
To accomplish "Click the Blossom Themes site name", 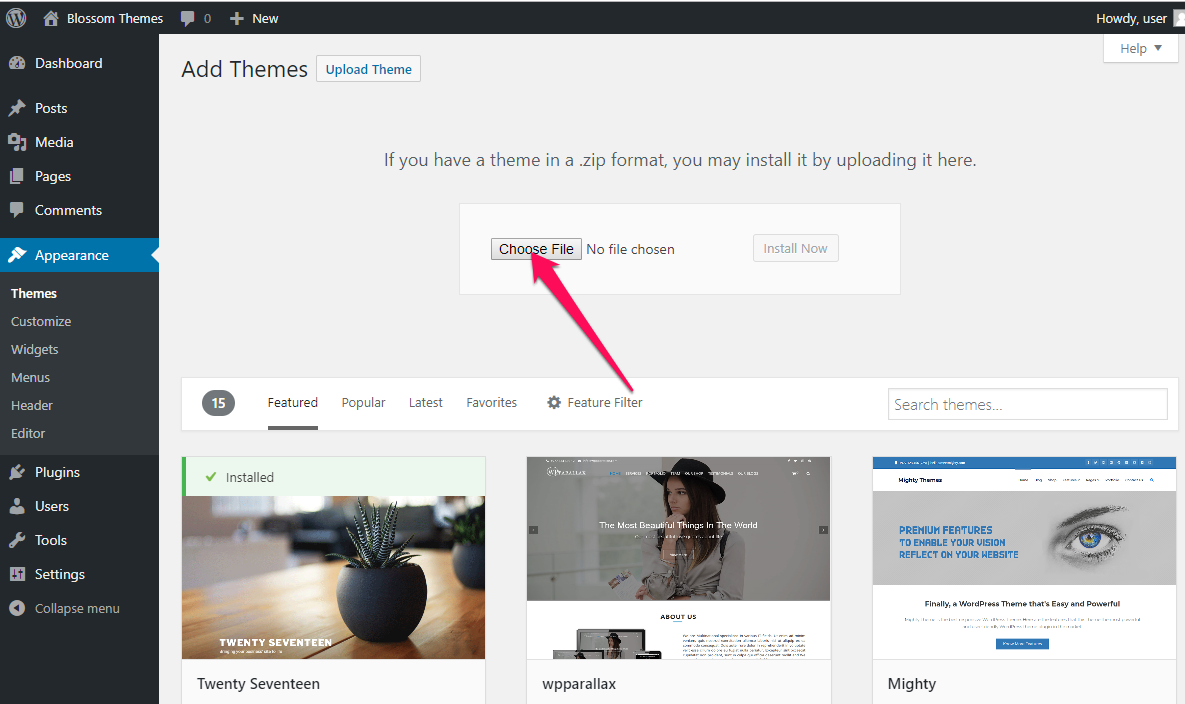I will point(115,18).
